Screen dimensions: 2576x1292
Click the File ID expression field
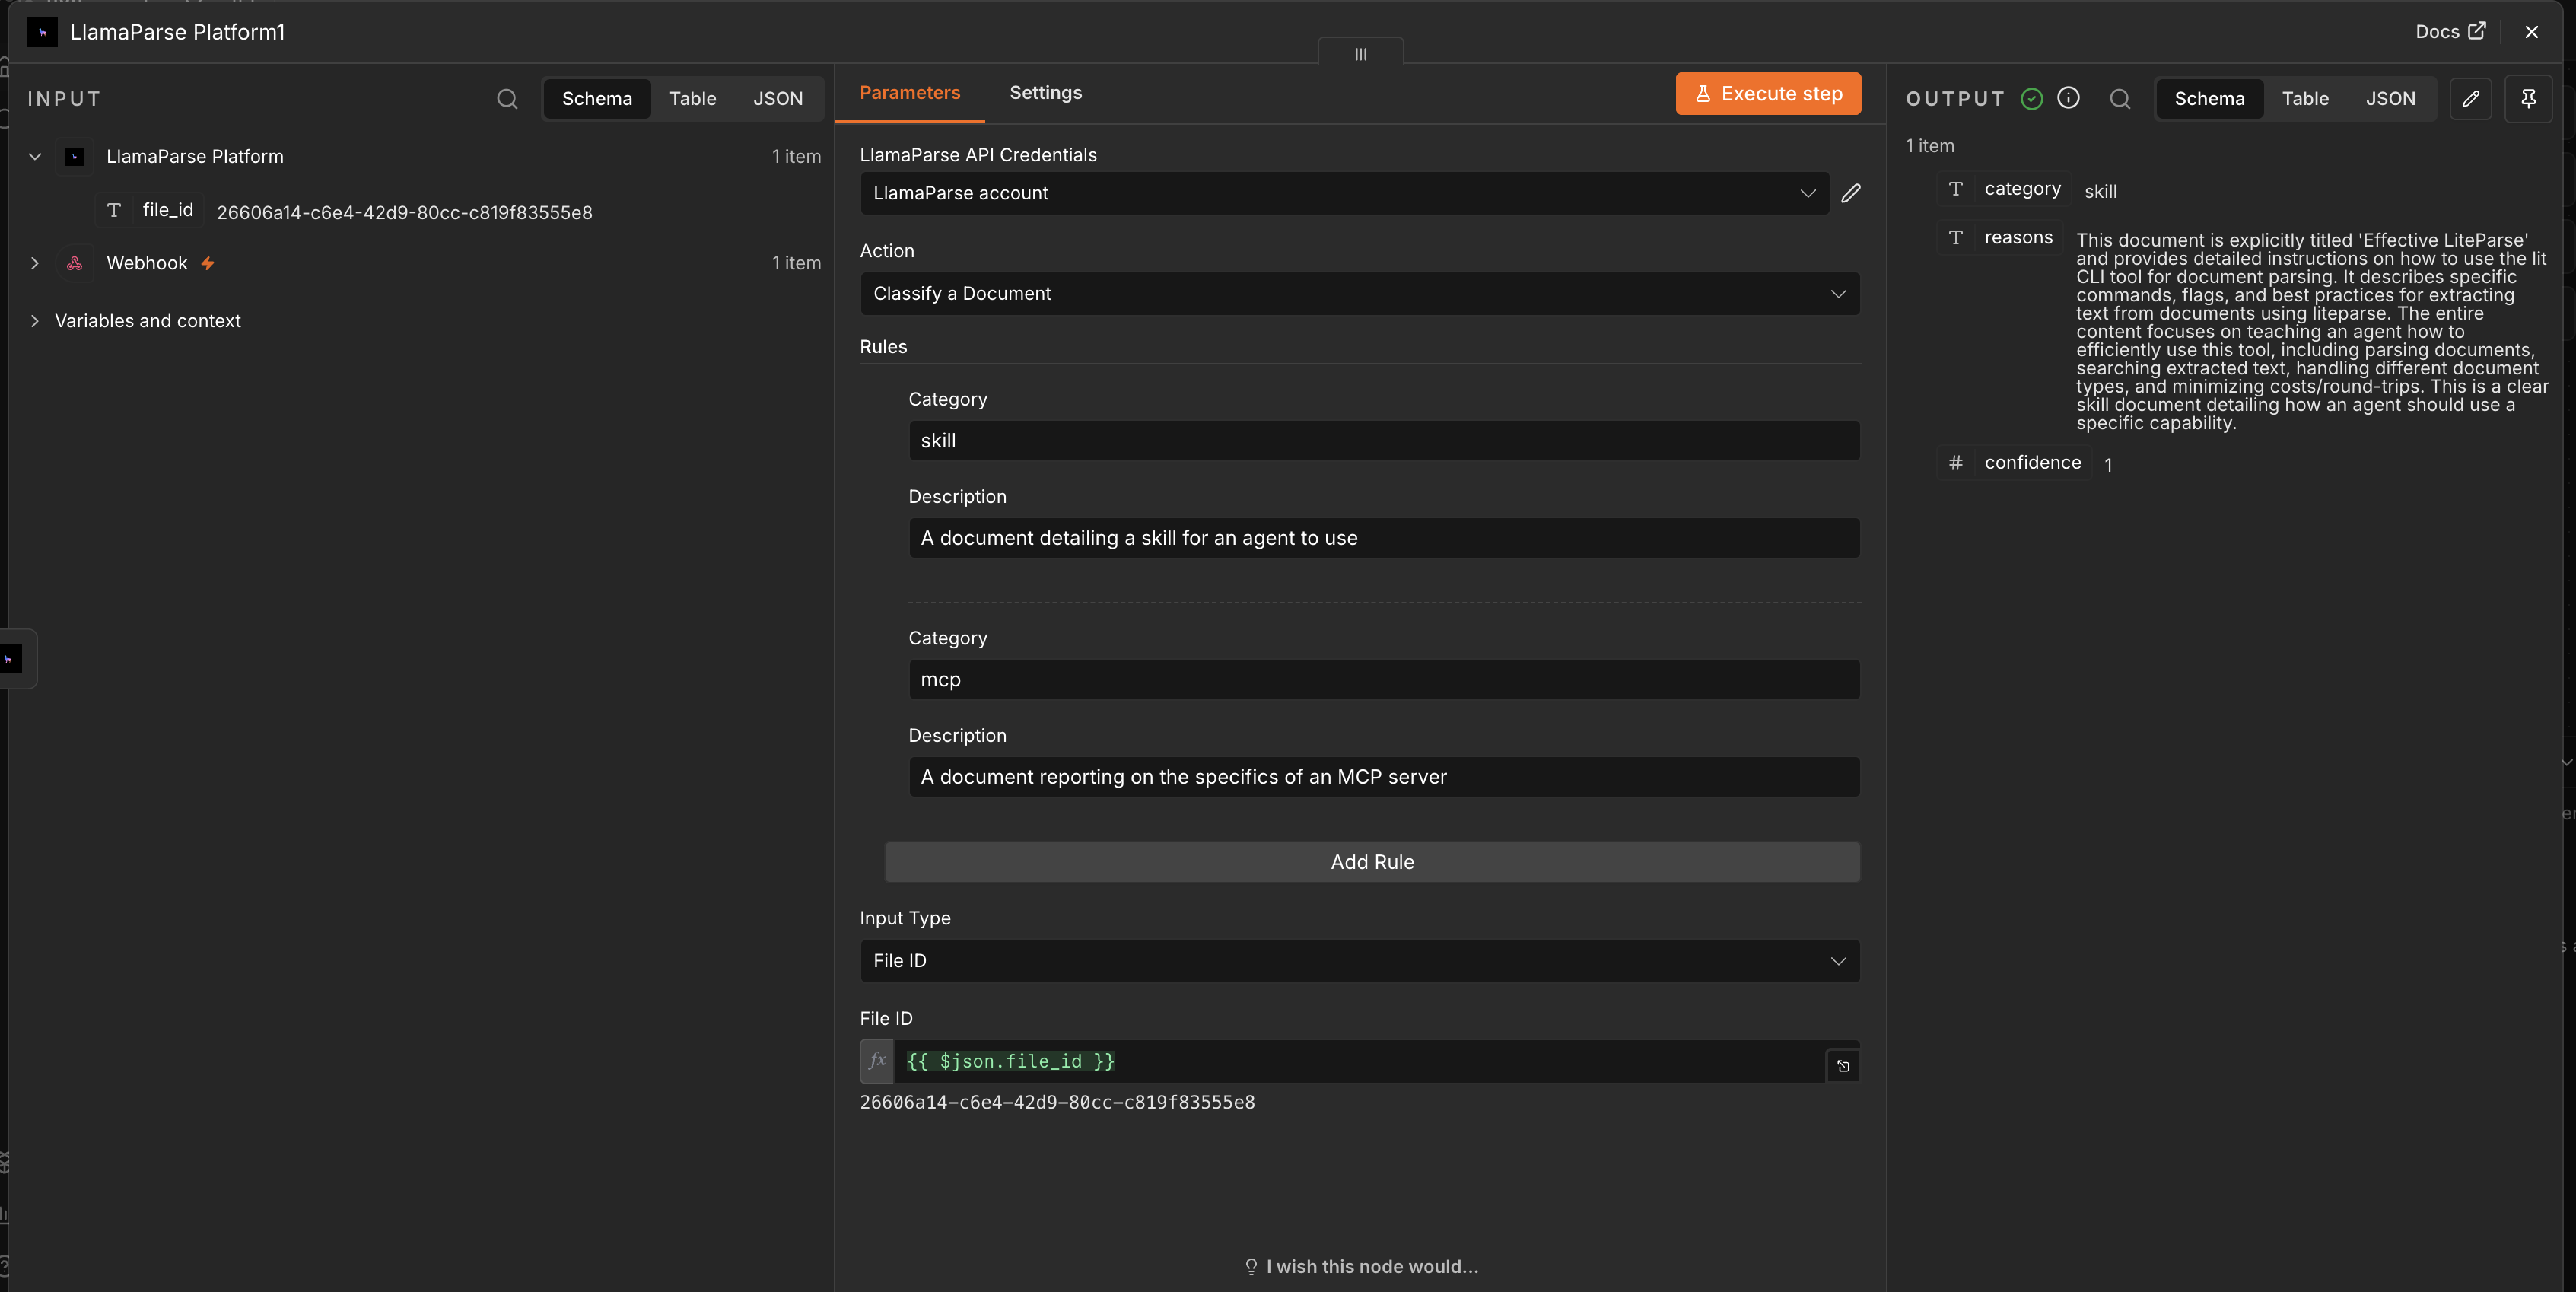(1360, 1061)
